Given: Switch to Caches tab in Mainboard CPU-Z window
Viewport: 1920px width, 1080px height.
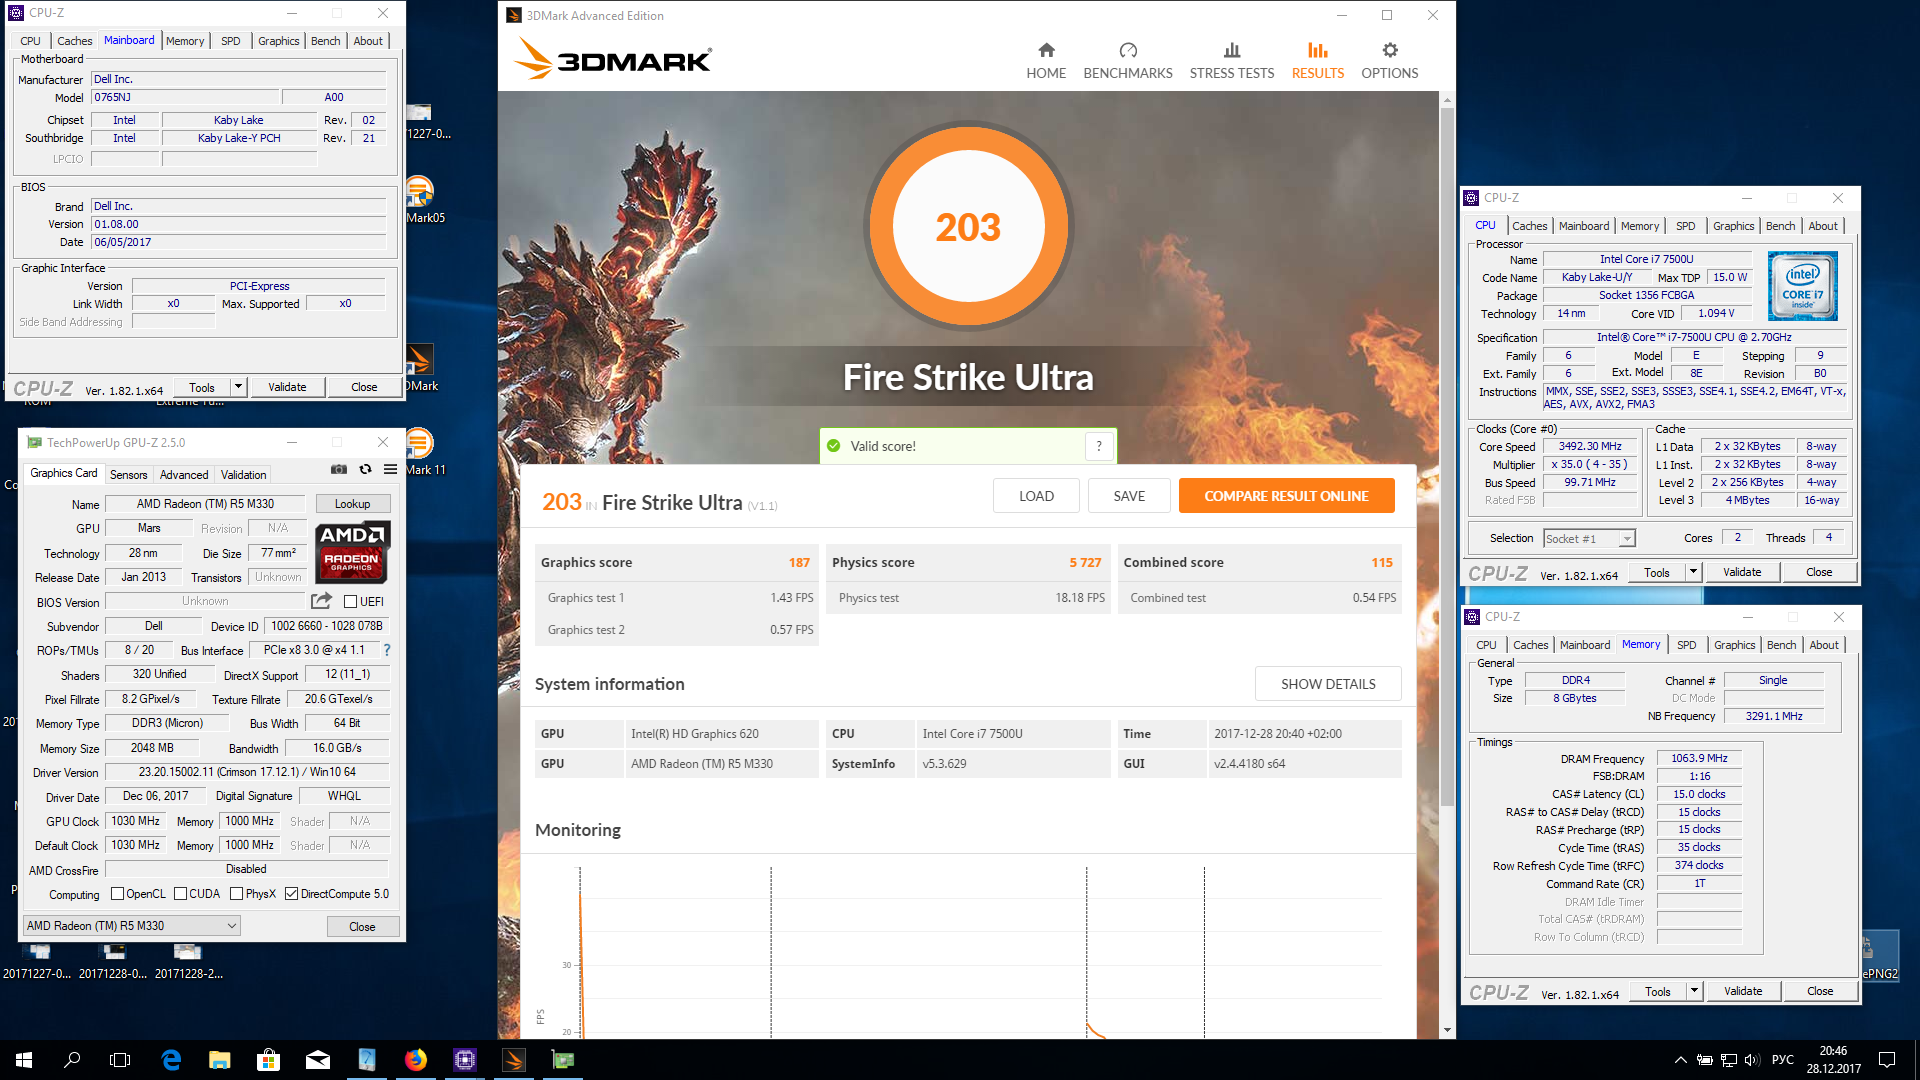Looking at the screenshot, I should pos(74,41).
